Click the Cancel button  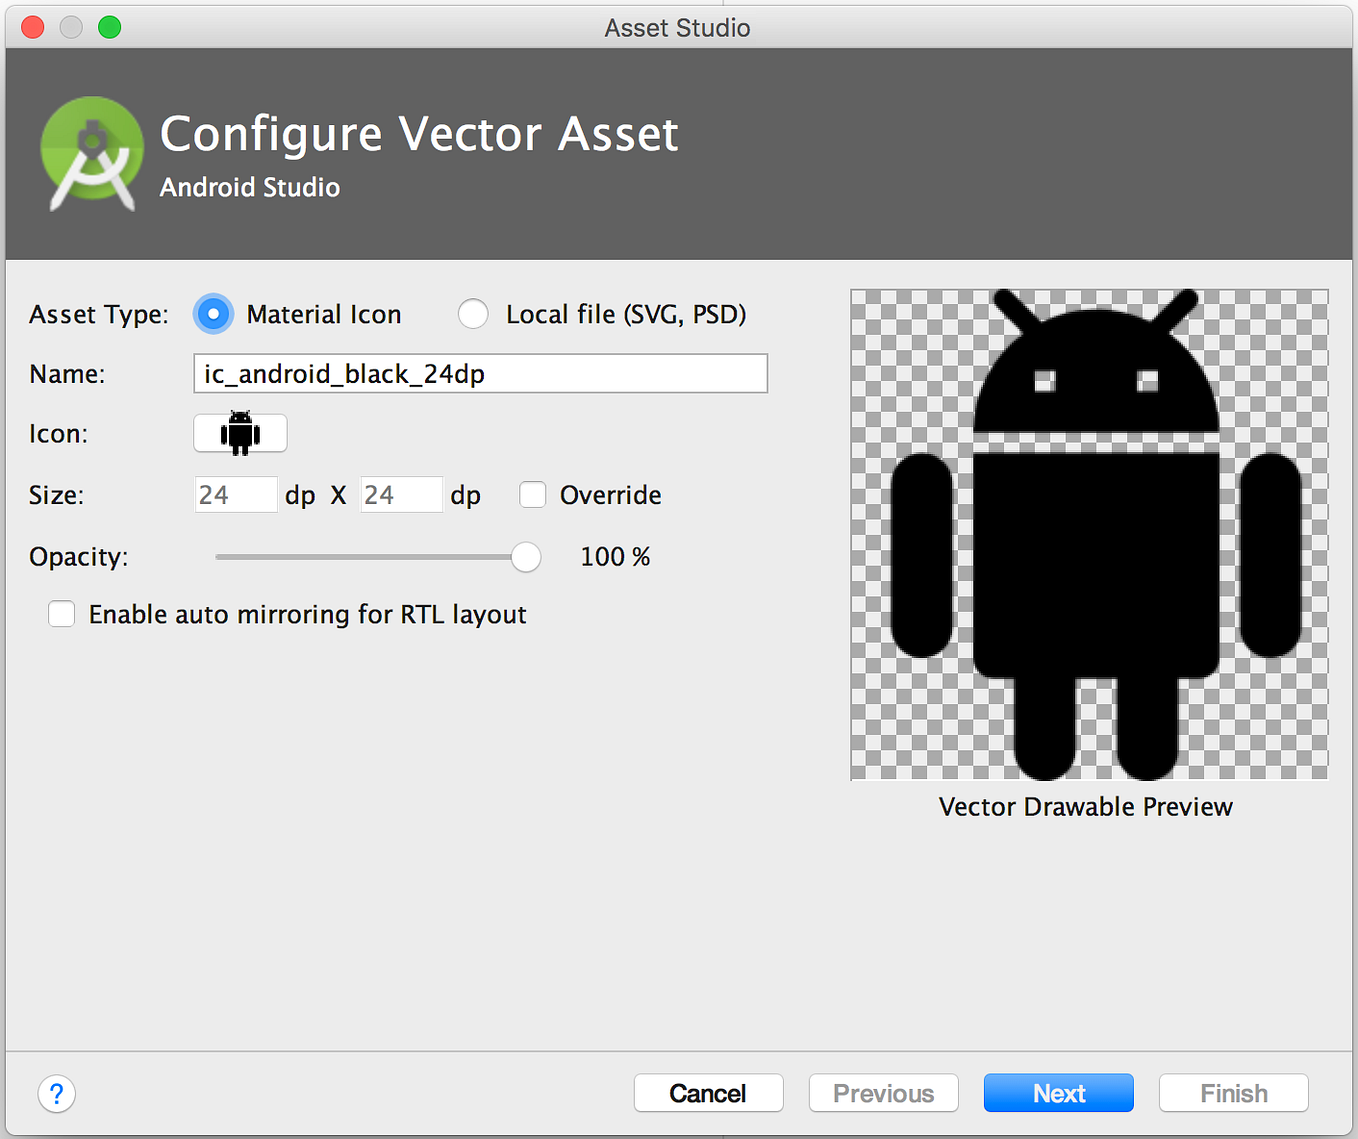pyautogui.click(x=708, y=1093)
